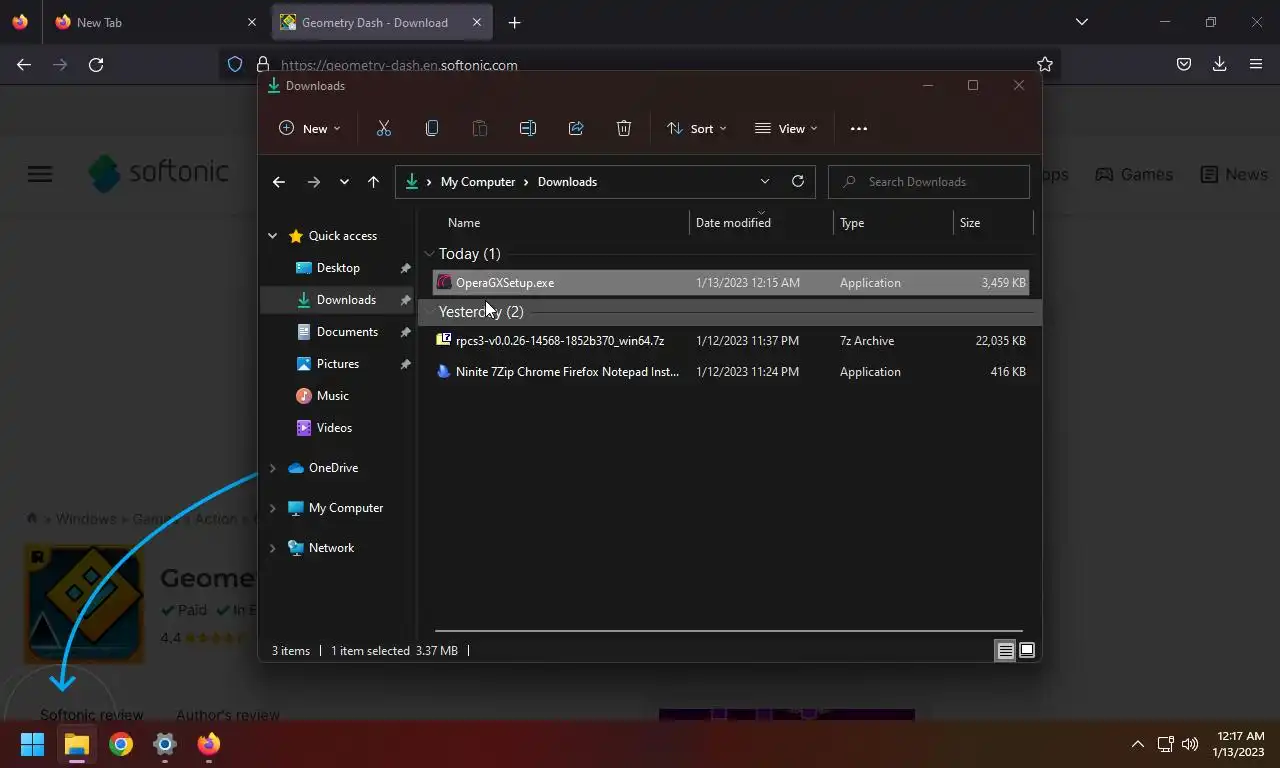The width and height of the screenshot is (1280, 768).
Task: Open the New item dropdown
Action: [309, 128]
